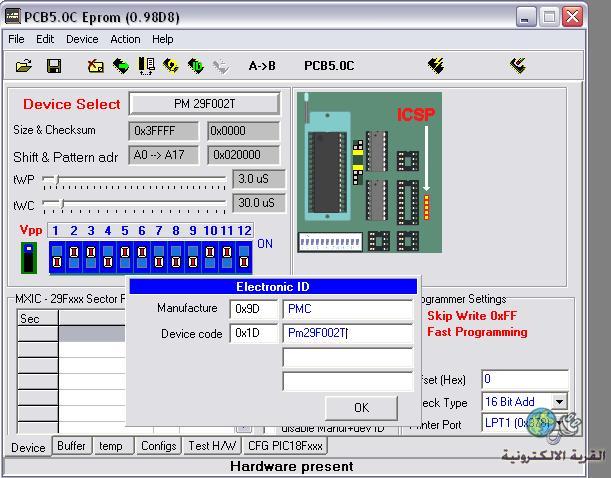Image resolution: width=611 pixels, height=478 pixels.
Task: Save buffer using the floppy disk icon
Action: (x=54, y=65)
